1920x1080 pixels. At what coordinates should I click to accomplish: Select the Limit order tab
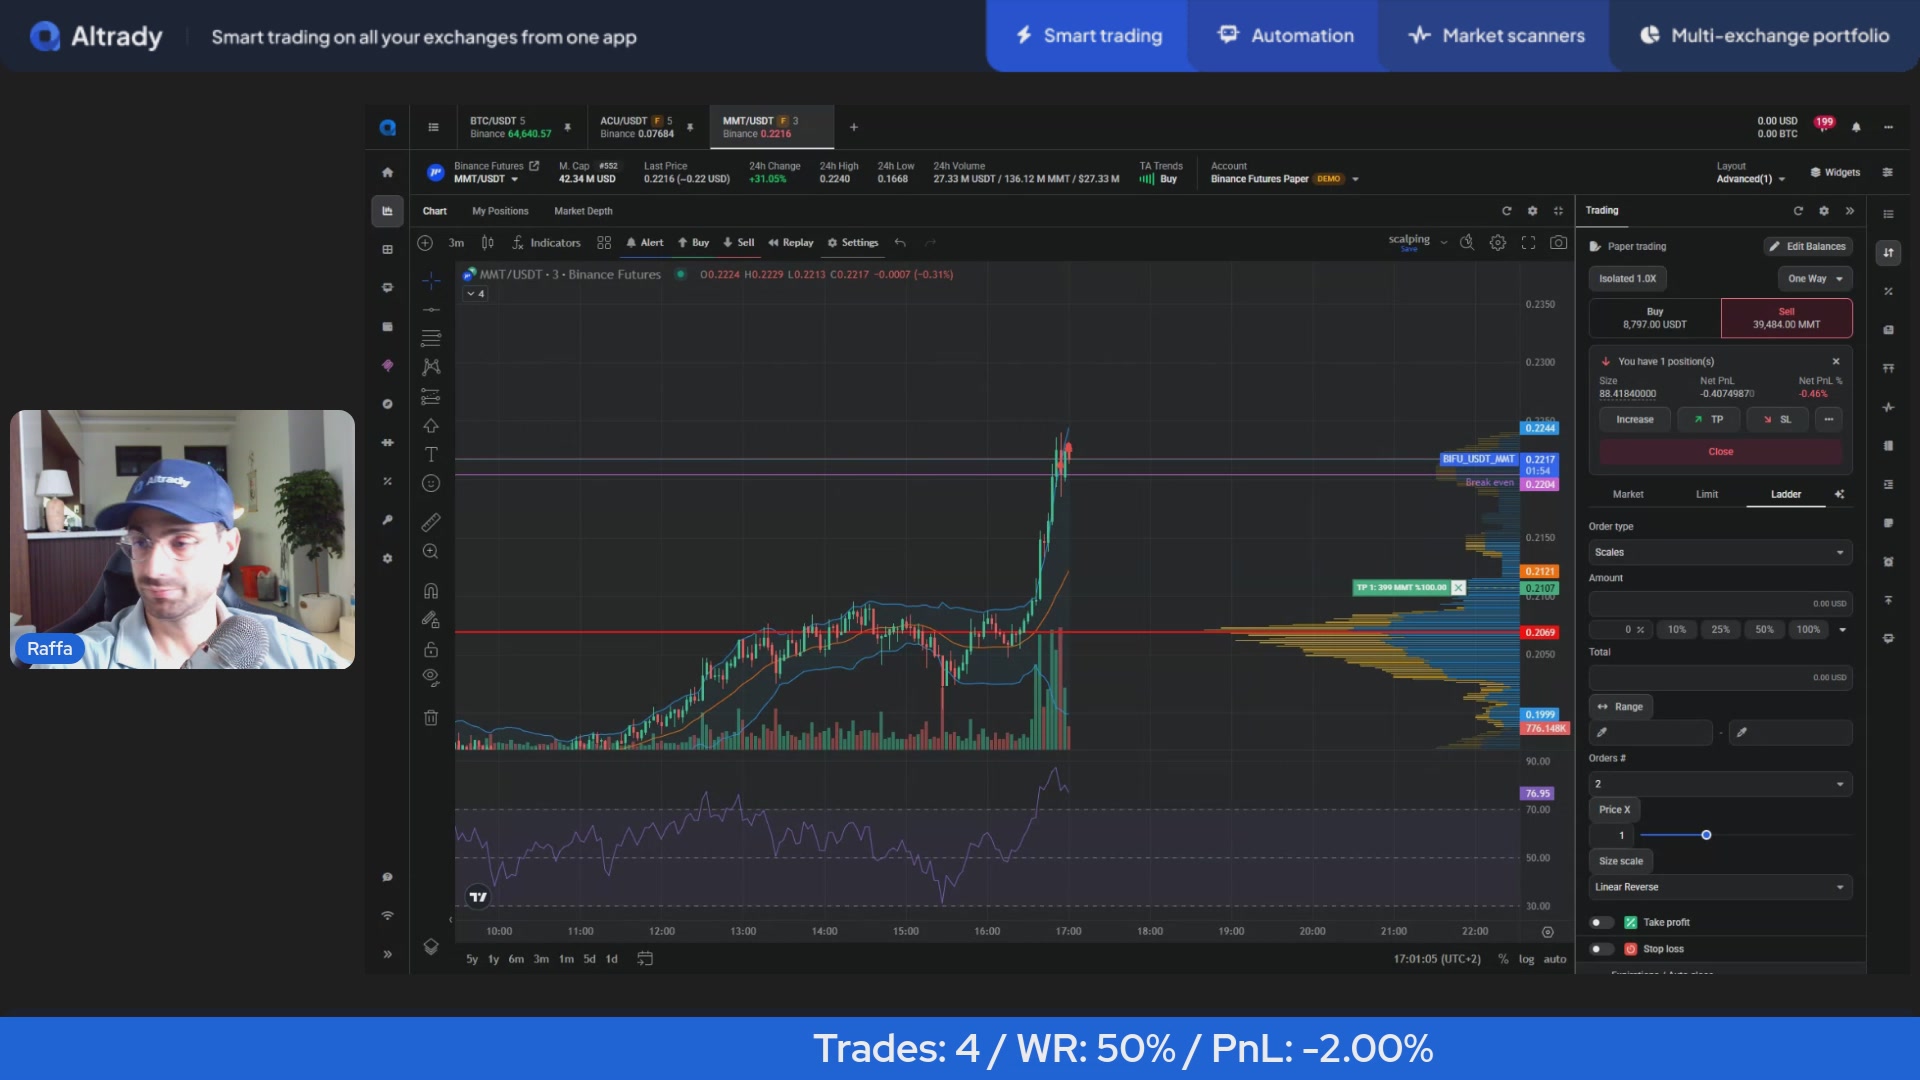tap(1707, 494)
